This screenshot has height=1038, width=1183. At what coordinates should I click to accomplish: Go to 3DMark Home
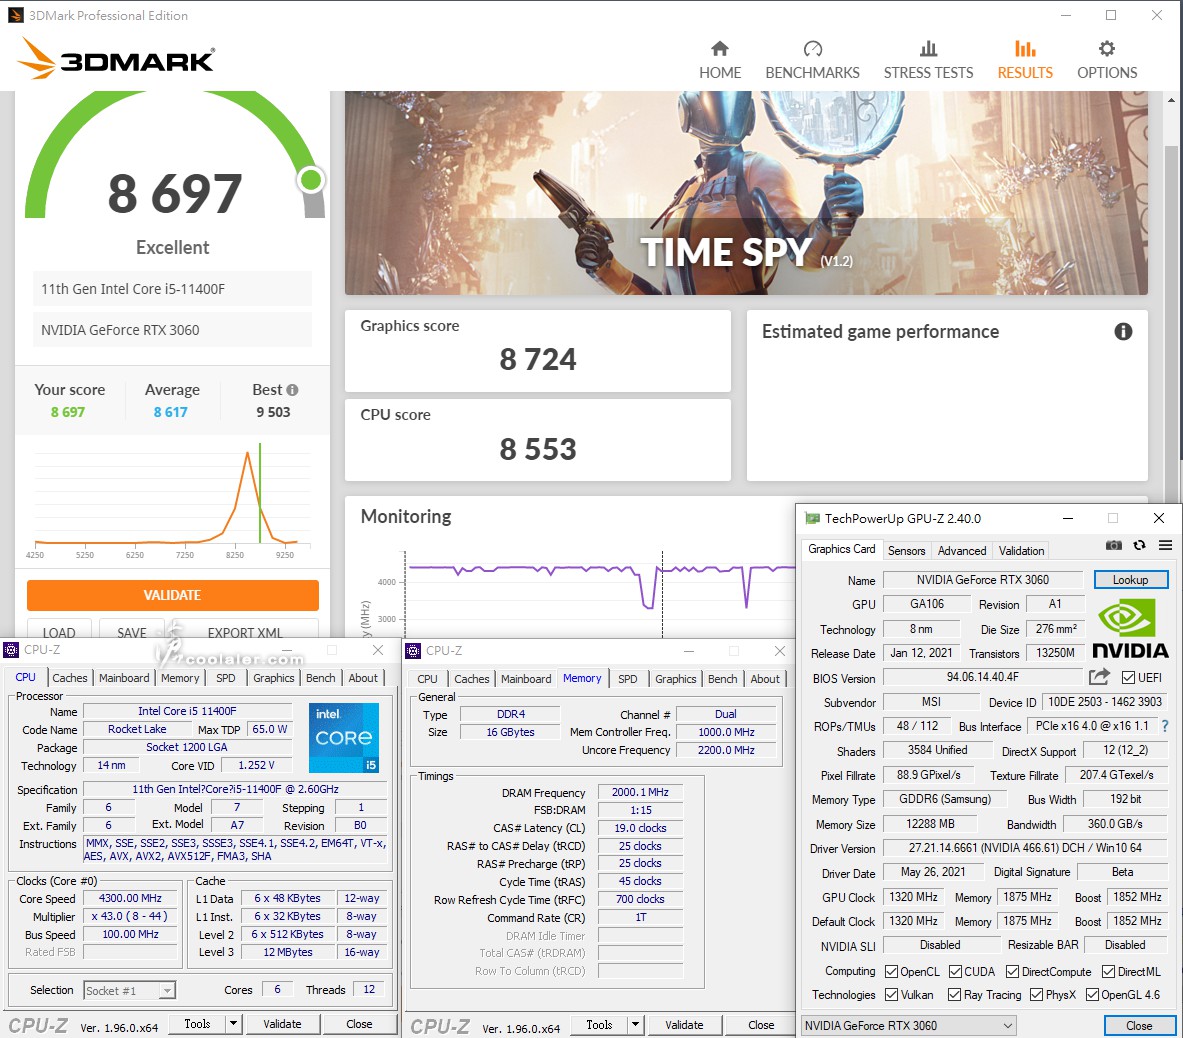pos(720,60)
